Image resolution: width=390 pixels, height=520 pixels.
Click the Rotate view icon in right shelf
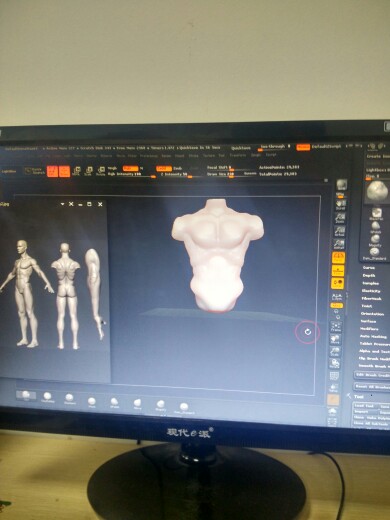[x=334, y=364]
